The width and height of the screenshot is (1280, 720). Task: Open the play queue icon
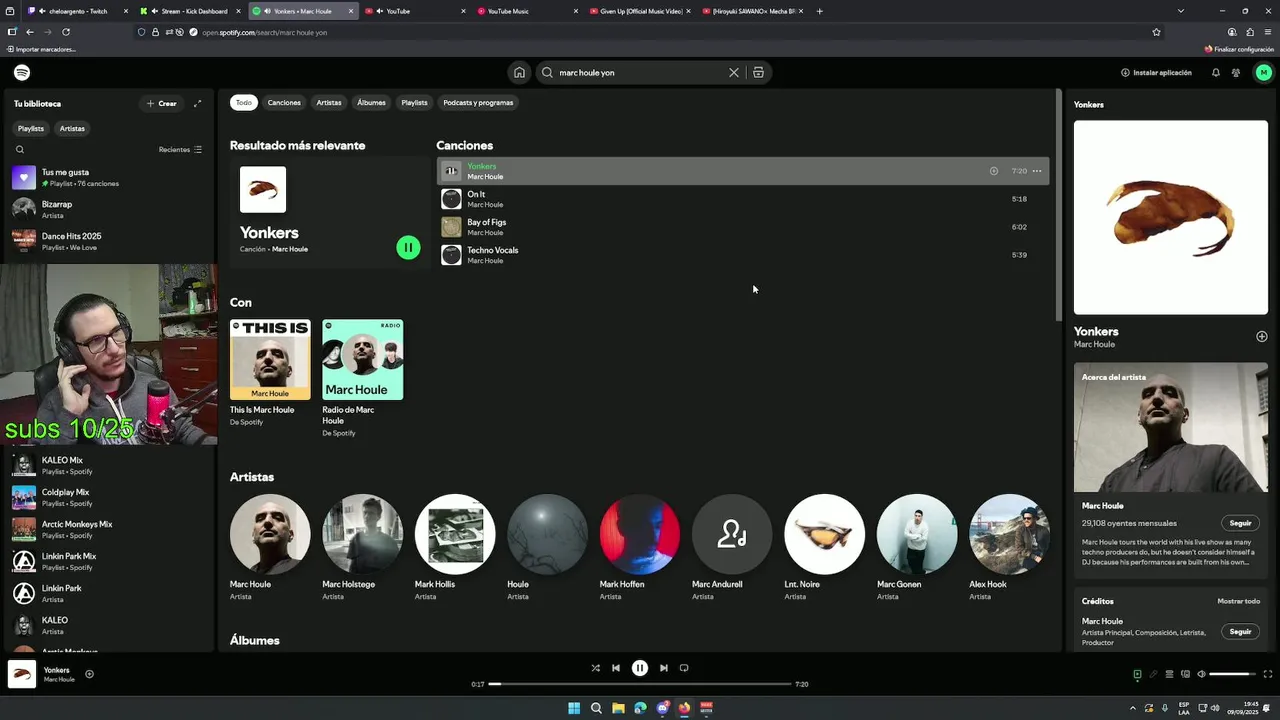1169,674
